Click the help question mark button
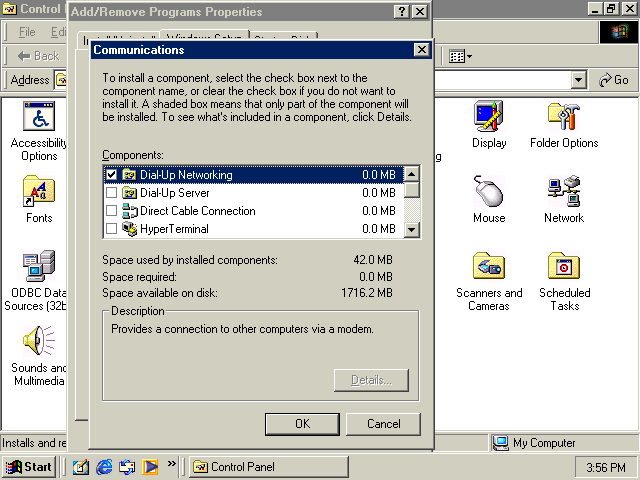The image size is (640, 480). pyautogui.click(x=402, y=11)
